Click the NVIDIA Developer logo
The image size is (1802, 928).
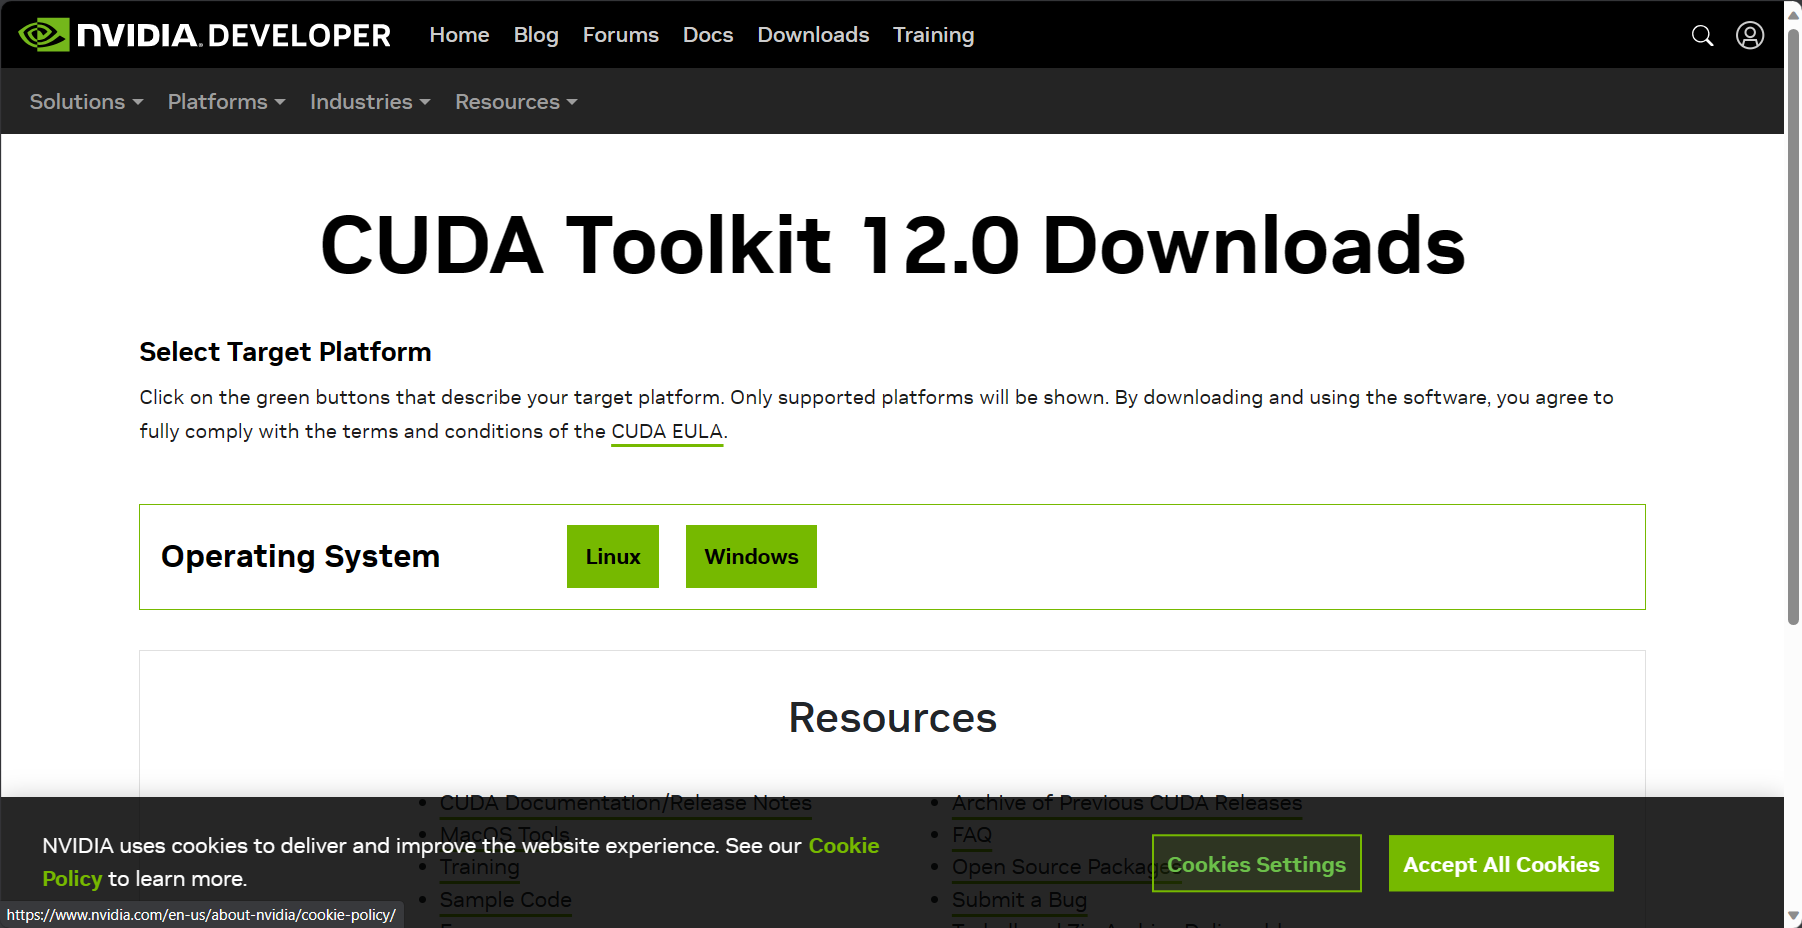(205, 35)
